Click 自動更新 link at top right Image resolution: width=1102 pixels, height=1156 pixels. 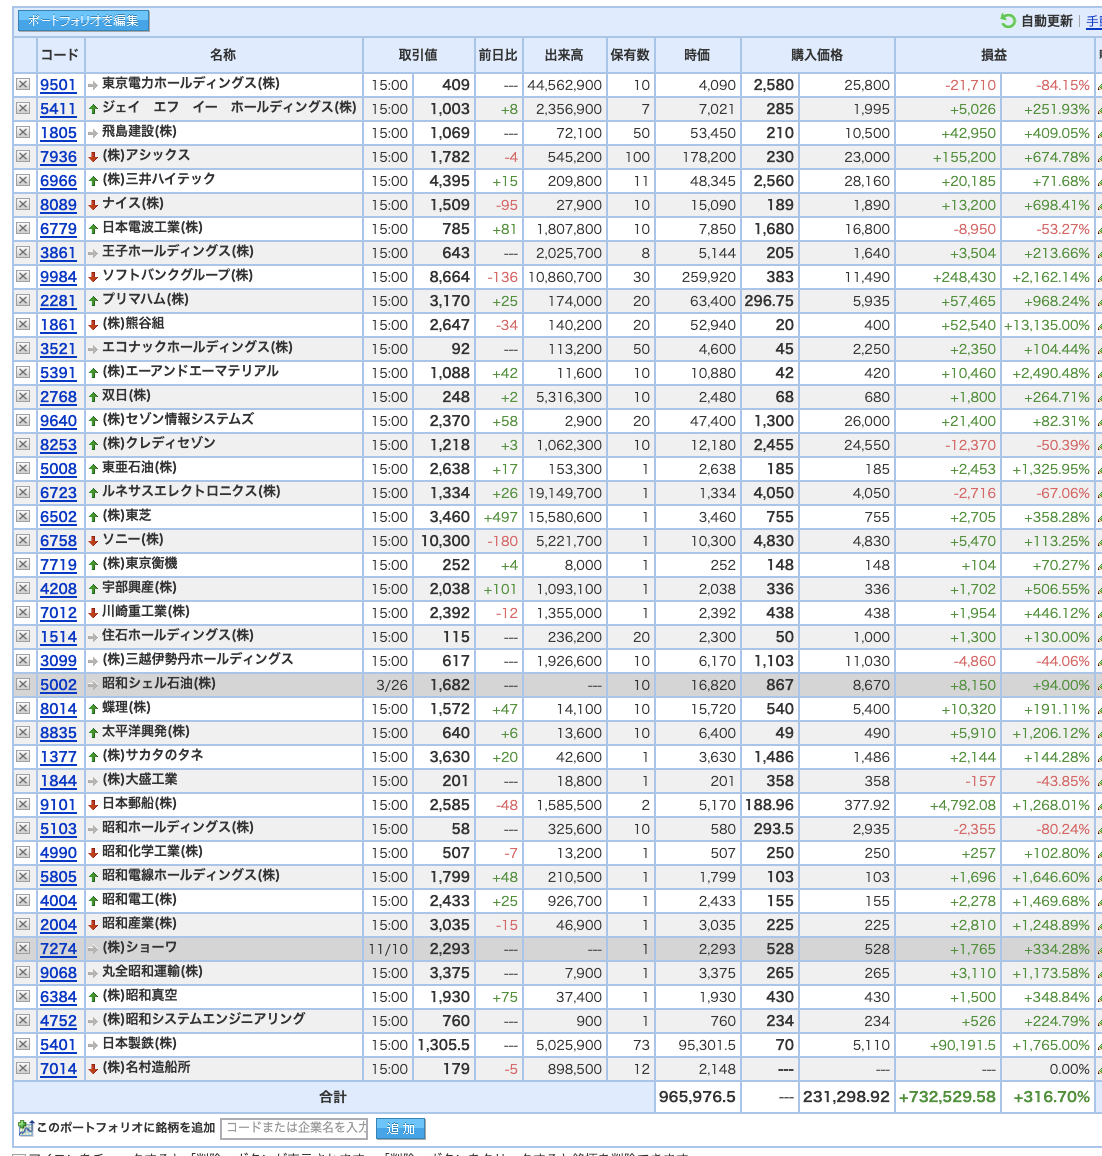(x=1047, y=21)
